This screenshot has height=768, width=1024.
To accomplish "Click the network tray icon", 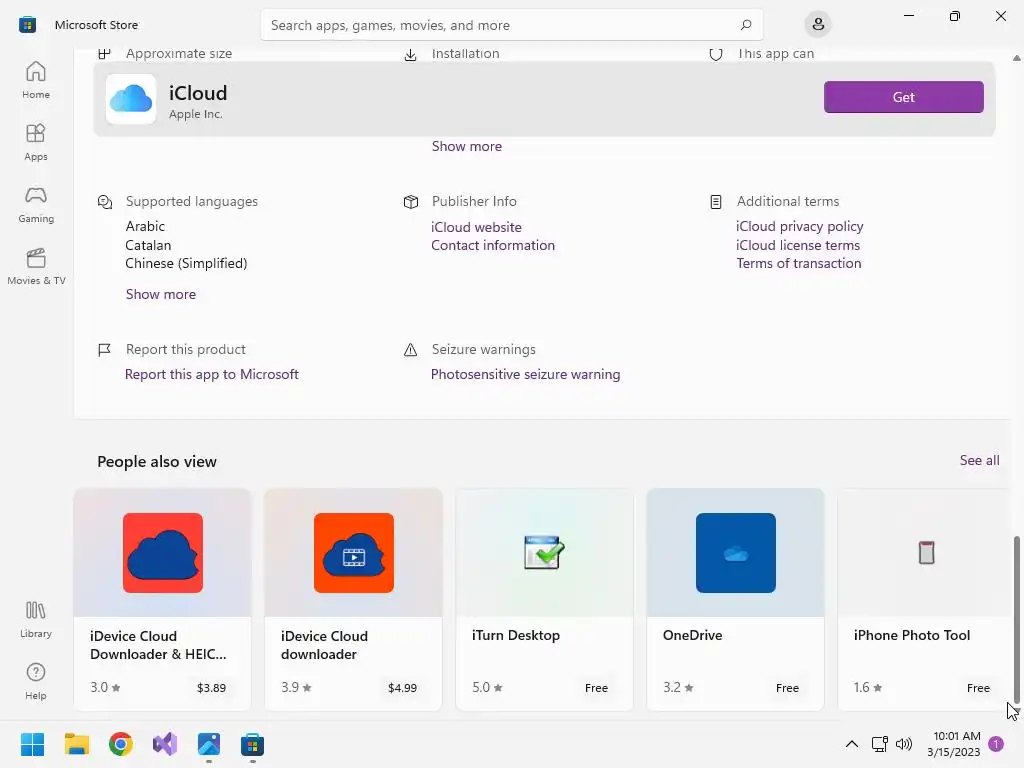I will pos(880,744).
